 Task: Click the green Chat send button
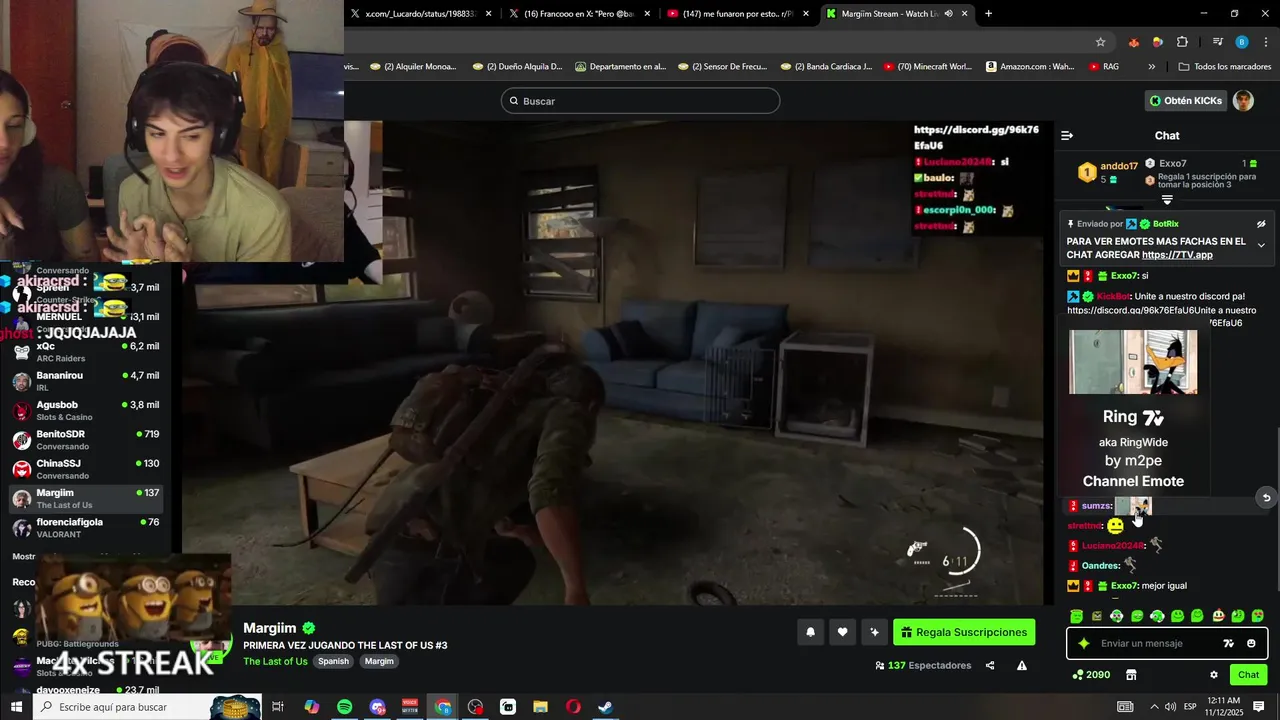click(1248, 675)
